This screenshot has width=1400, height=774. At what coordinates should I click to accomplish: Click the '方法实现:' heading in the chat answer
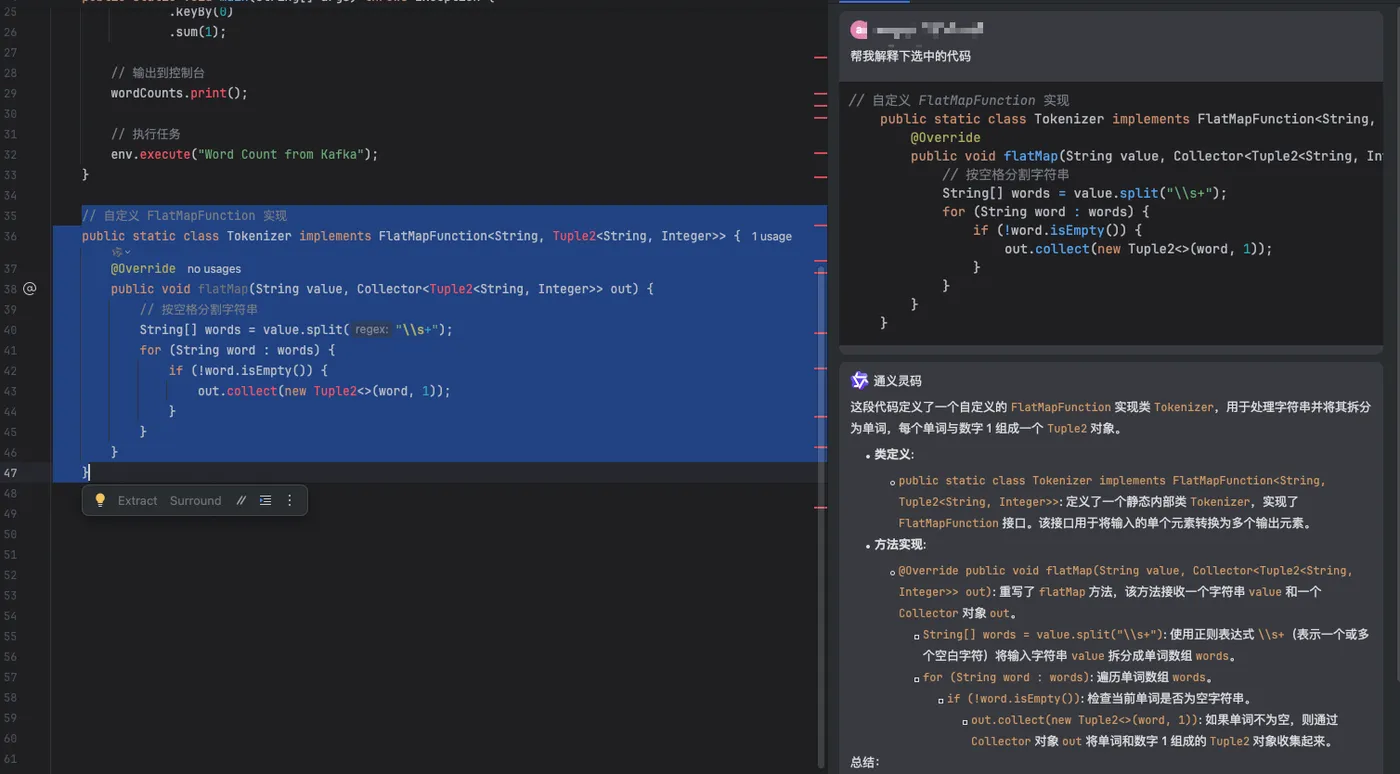[901, 546]
